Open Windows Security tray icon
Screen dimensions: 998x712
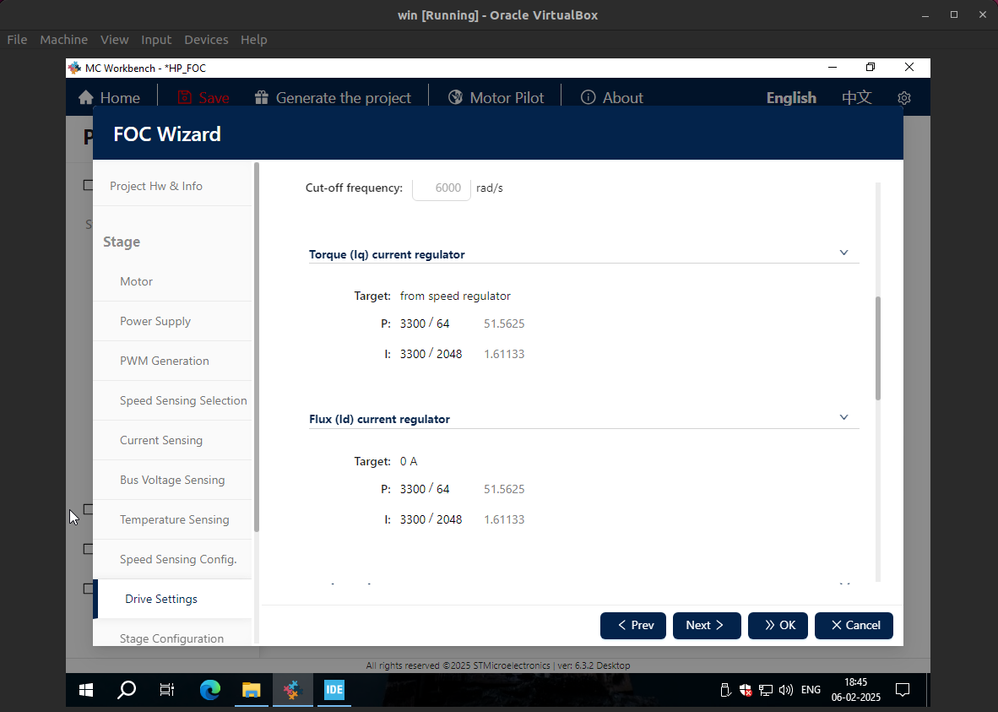(x=745, y=690)
